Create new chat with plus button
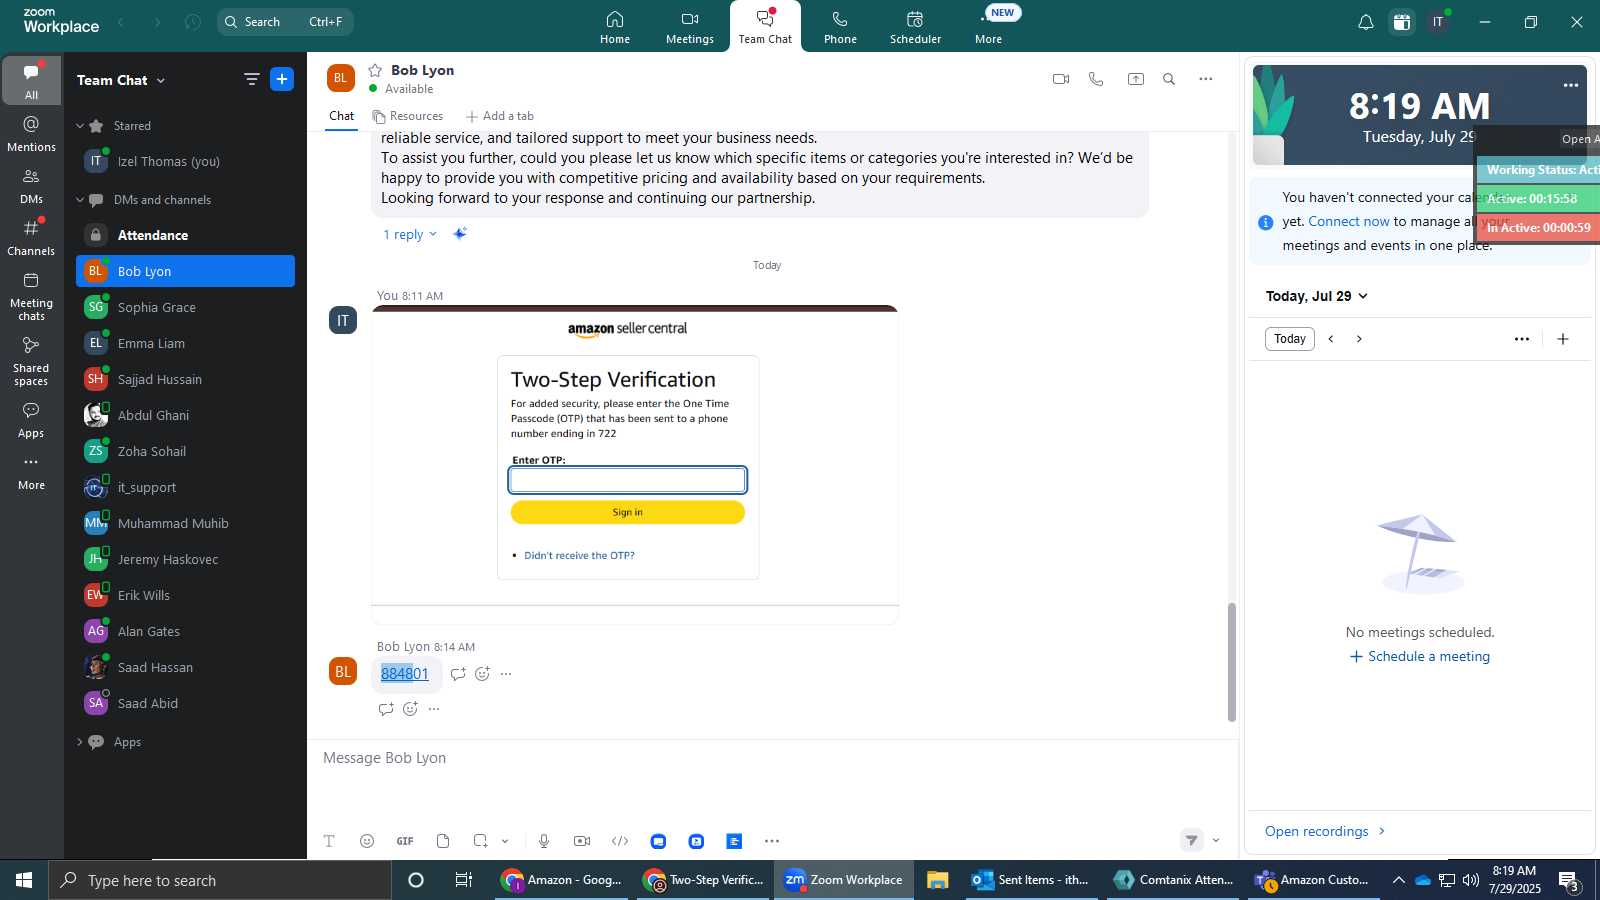Viewport: 1600px width, 900px height. pyautogui.click(x=282, y=79)
